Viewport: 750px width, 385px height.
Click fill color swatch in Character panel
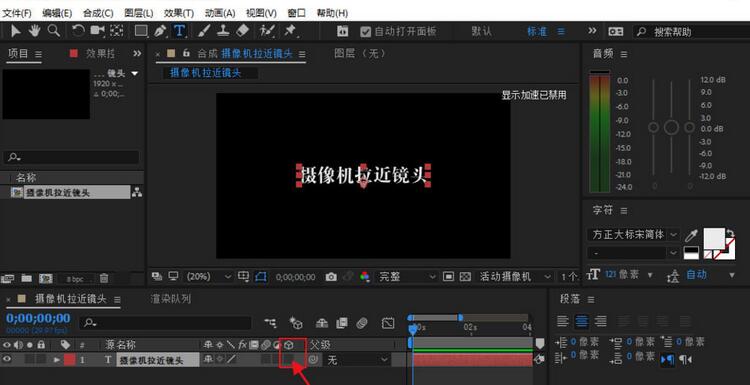714,238
